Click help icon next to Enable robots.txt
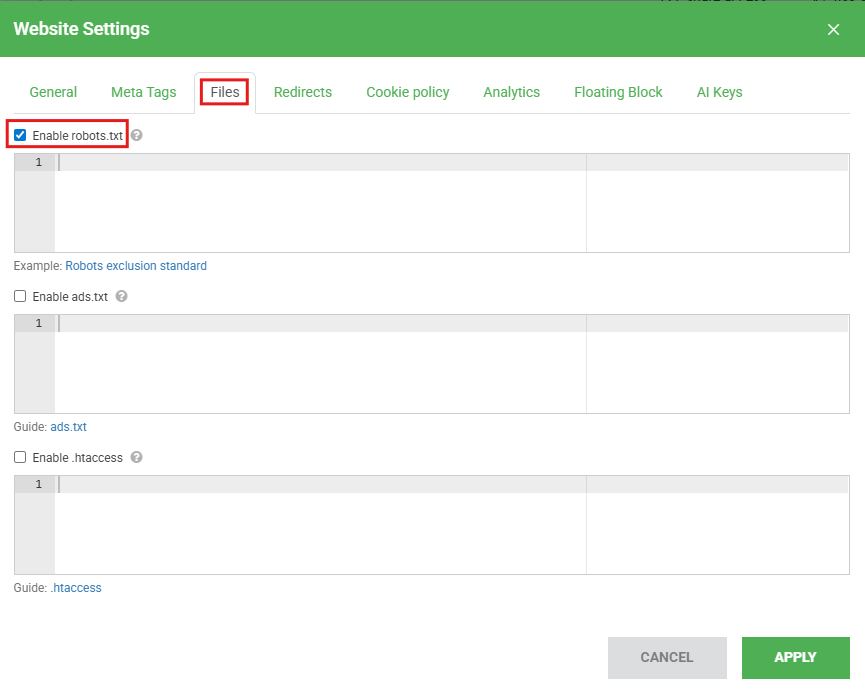The width and height of the screenshot is (865, 693). pyautogui.click(x=137, y=135)
